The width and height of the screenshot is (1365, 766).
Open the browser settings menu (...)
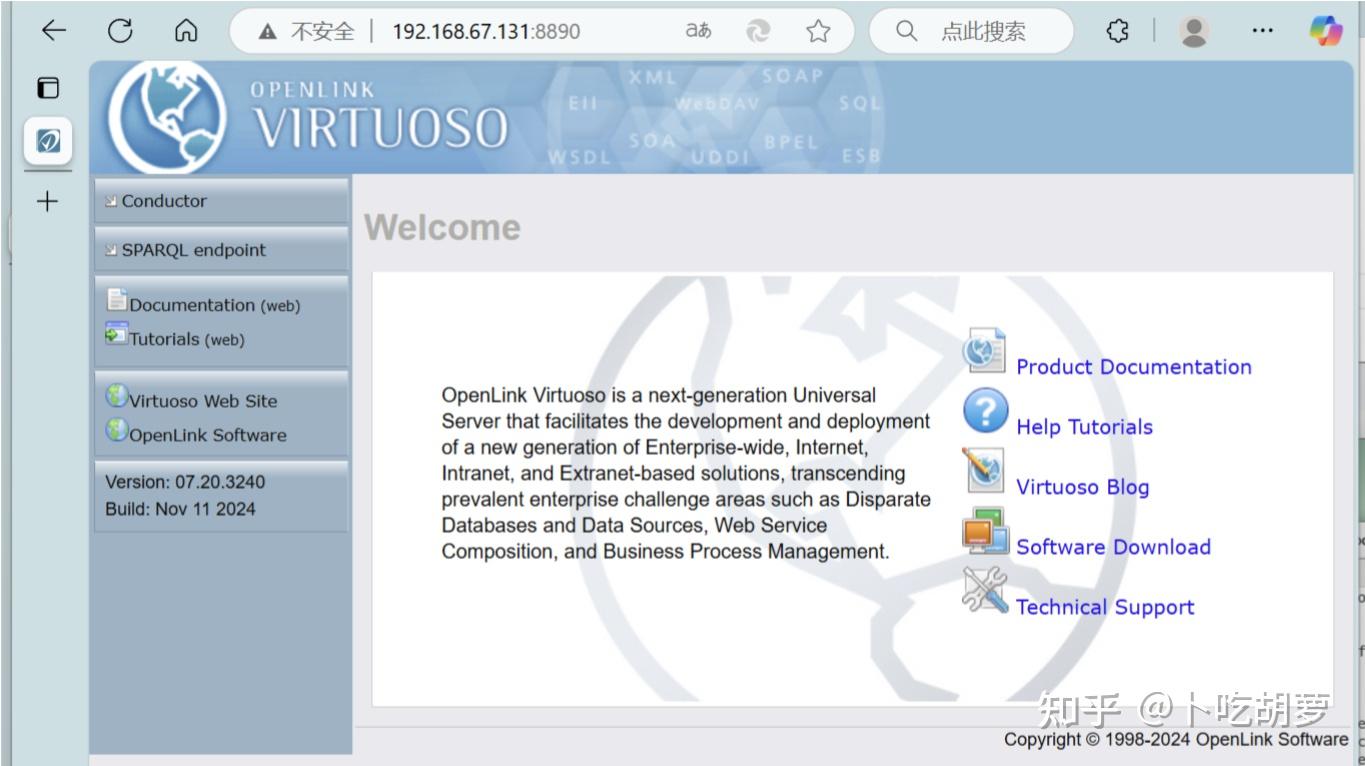pos(1261,31)
